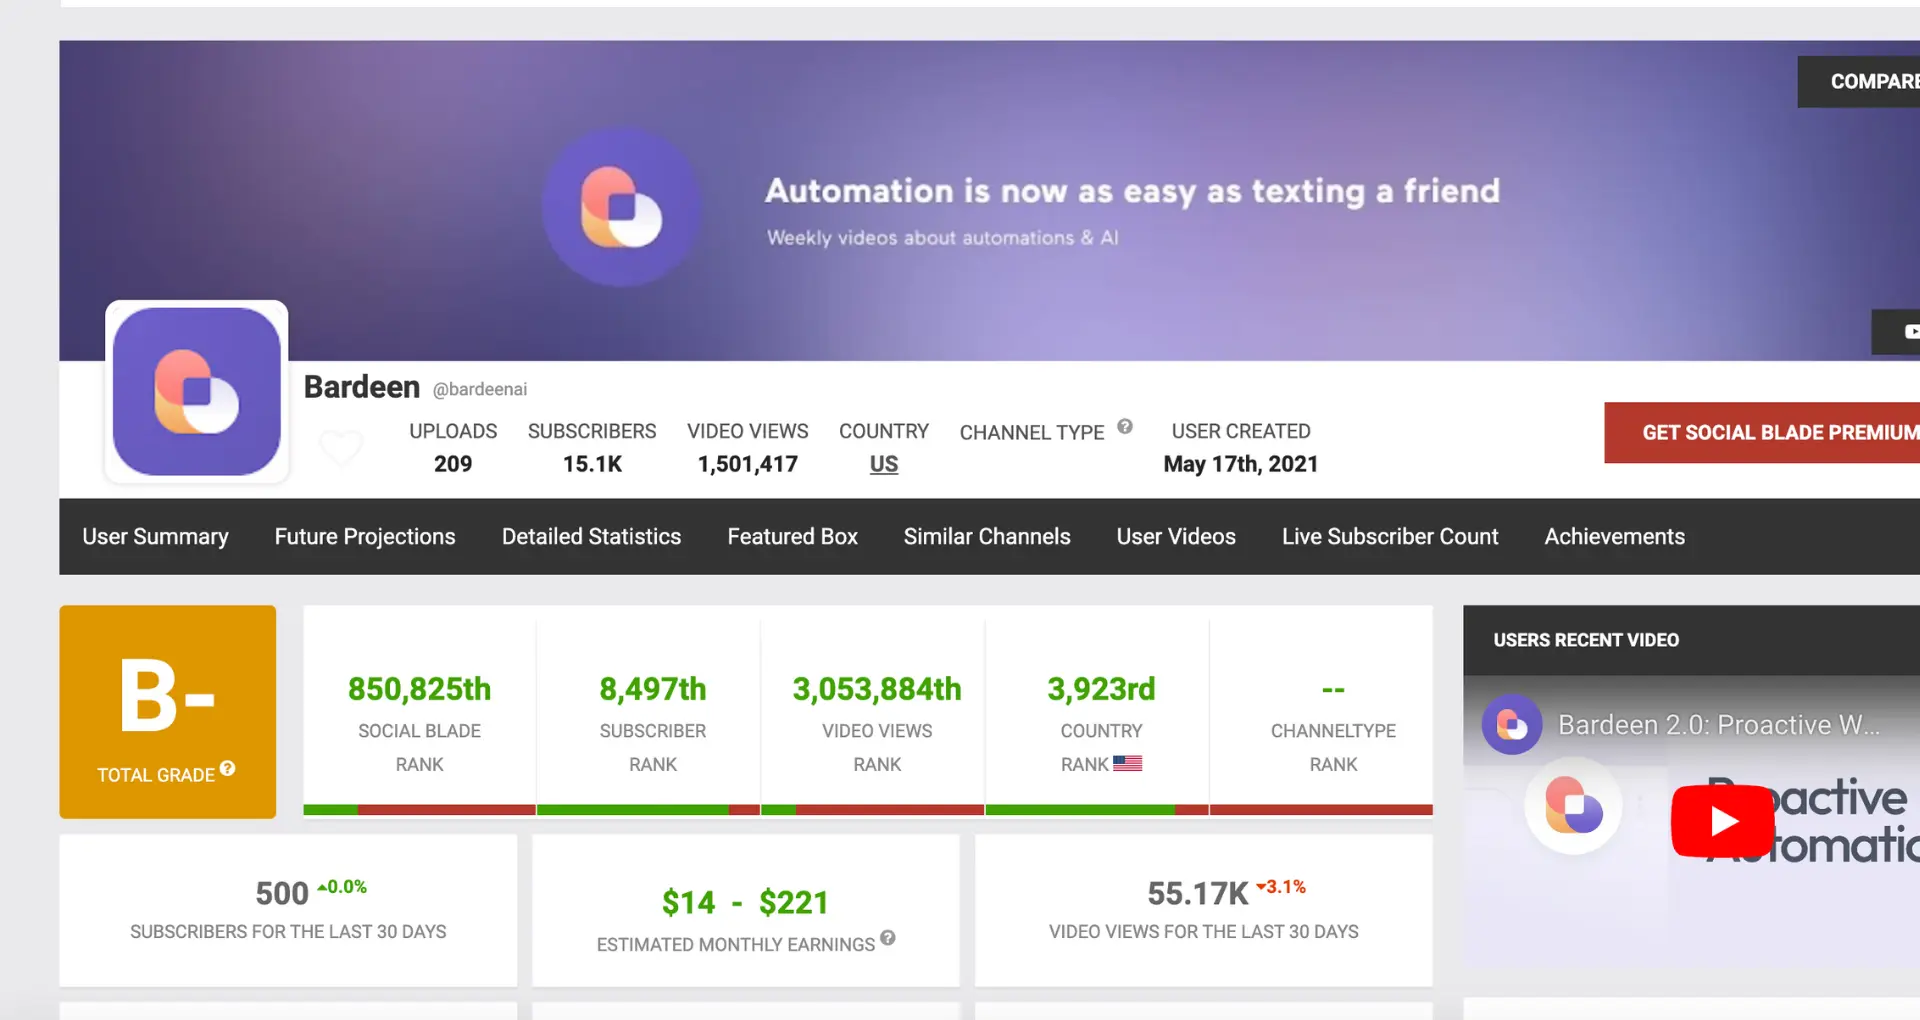Screen dimensions: 1920x1020
Task: Click the Bardeen channel name heading
Action: click(x=362, y=387)
